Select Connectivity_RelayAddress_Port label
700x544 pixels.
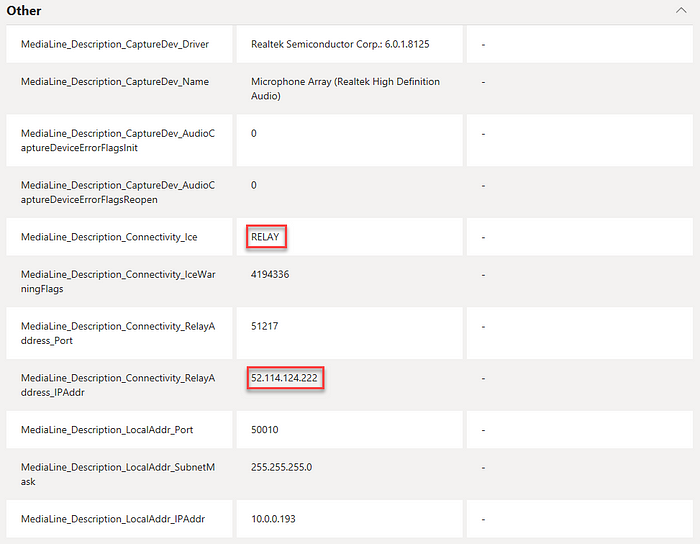tap(118, 333)
